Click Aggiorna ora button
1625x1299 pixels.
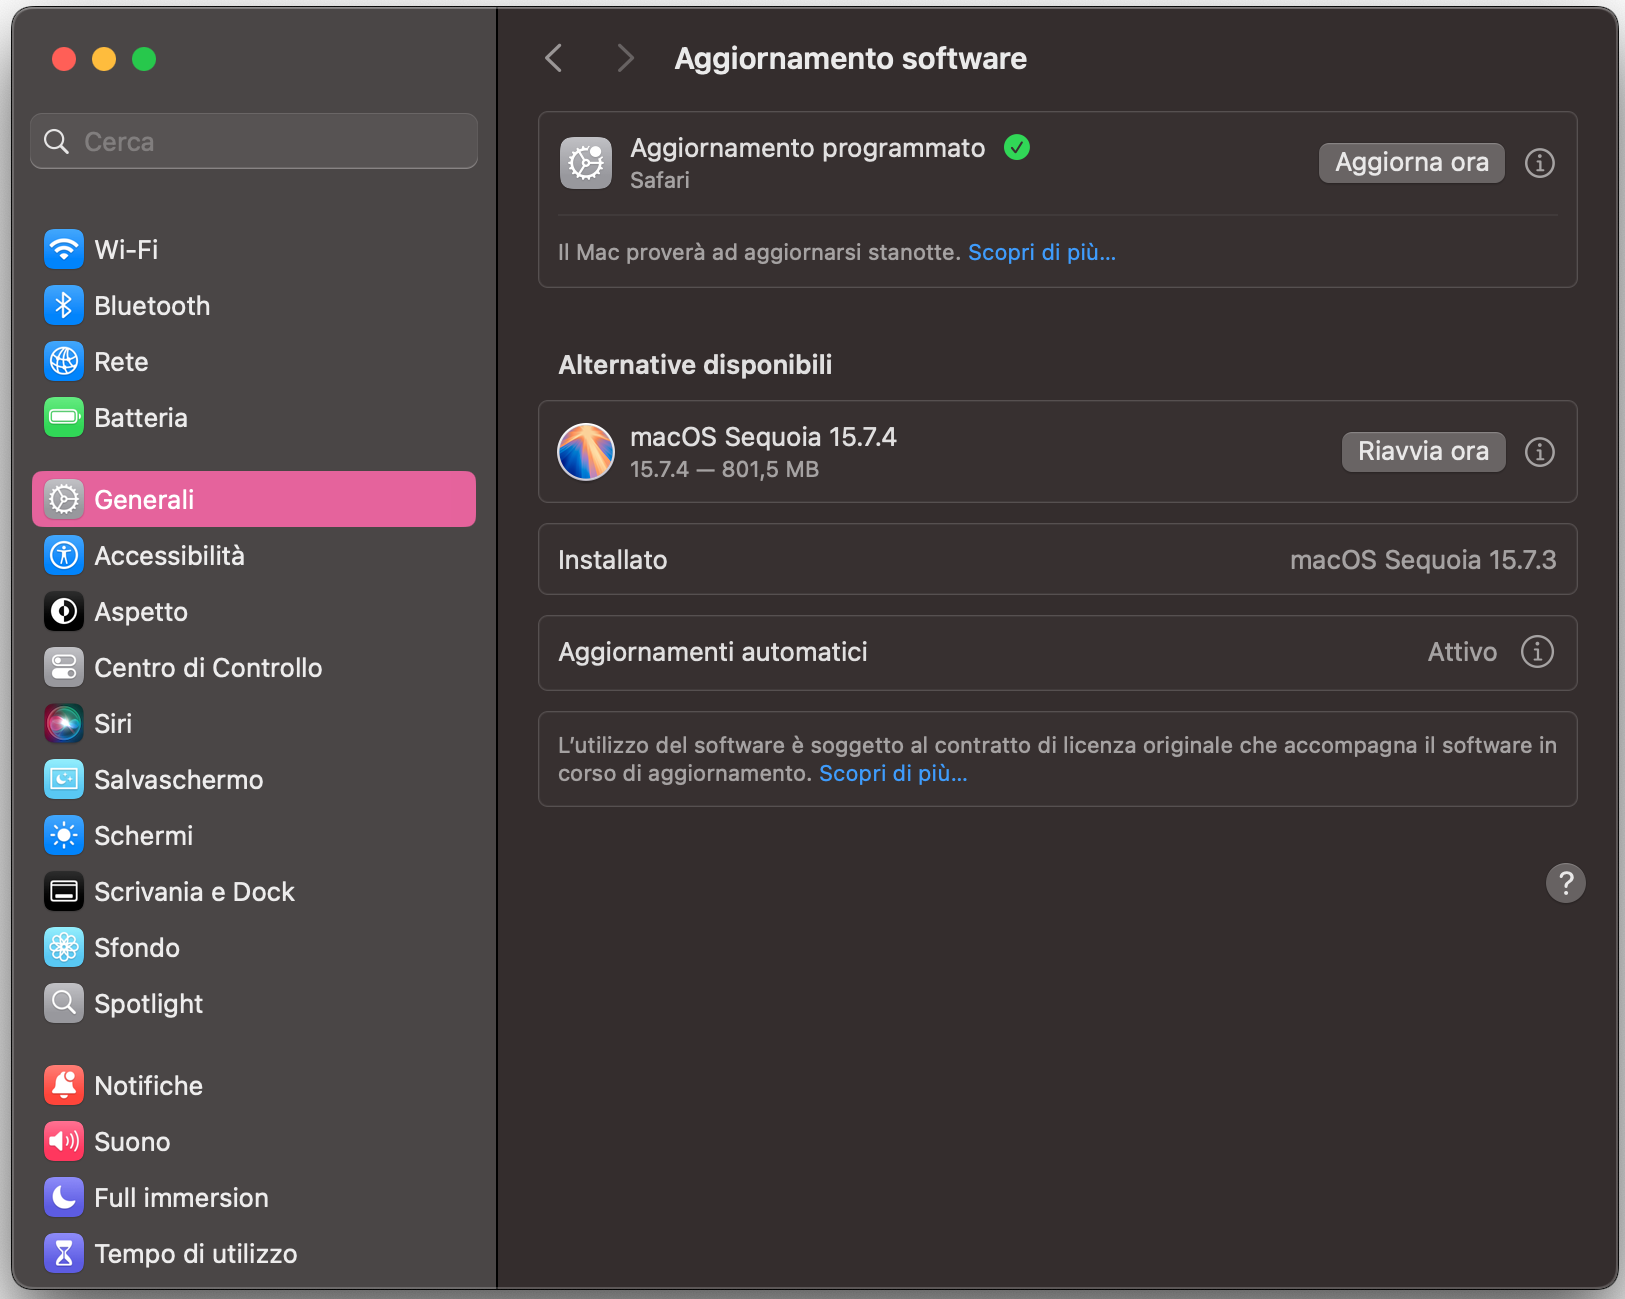[1411, 162]
